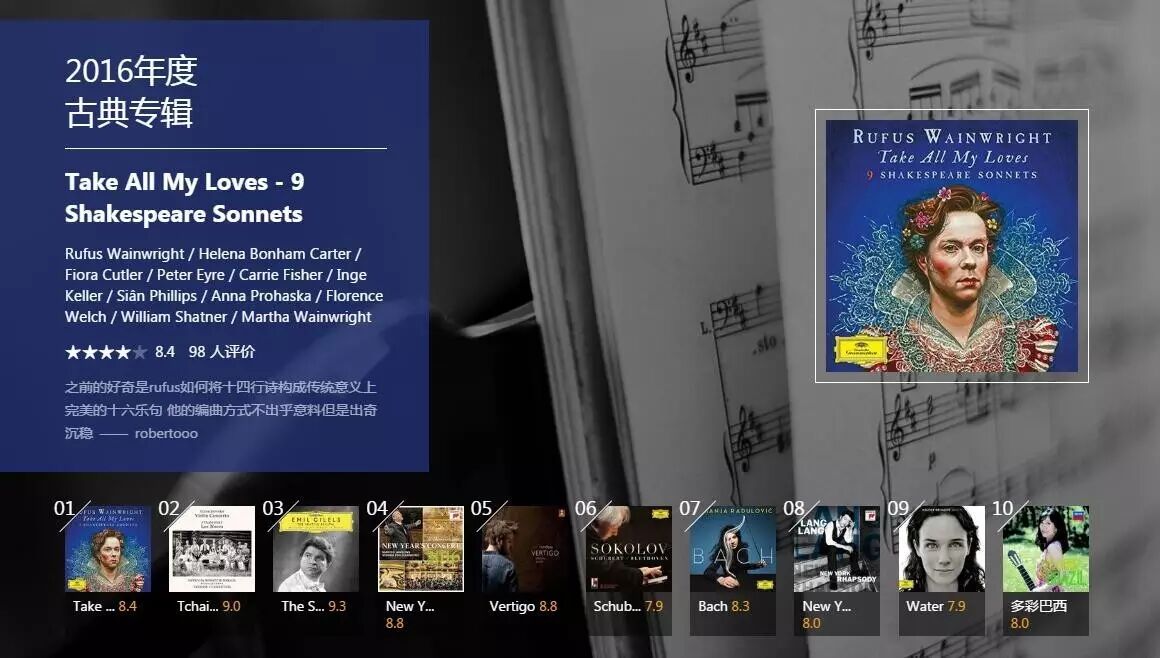
Task: Click the 98 人评价 rating count
Action: coord(221,352)
